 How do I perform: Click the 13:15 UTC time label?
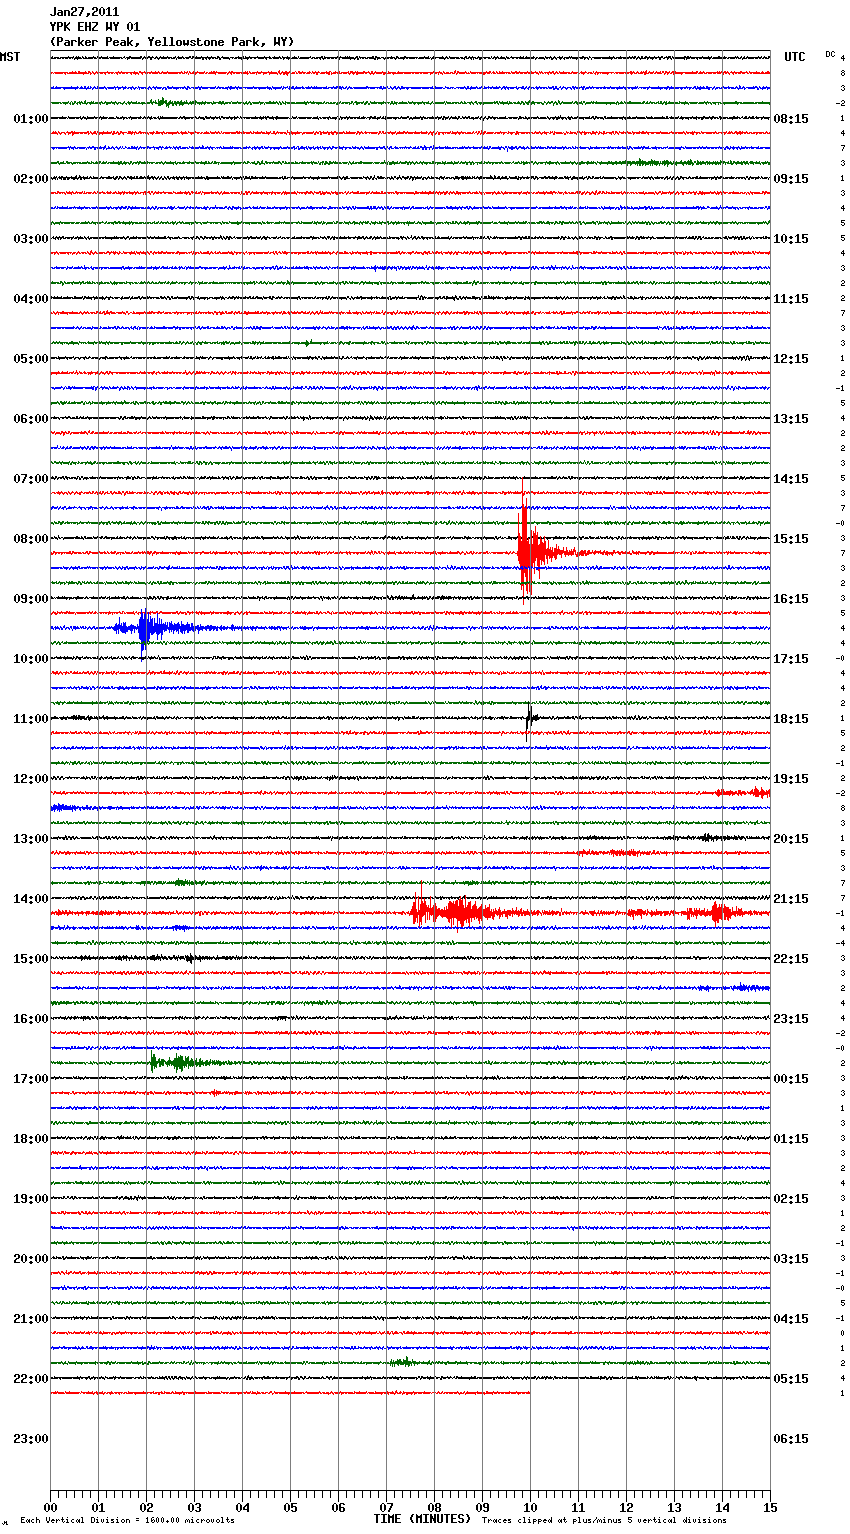click(791, 419)
